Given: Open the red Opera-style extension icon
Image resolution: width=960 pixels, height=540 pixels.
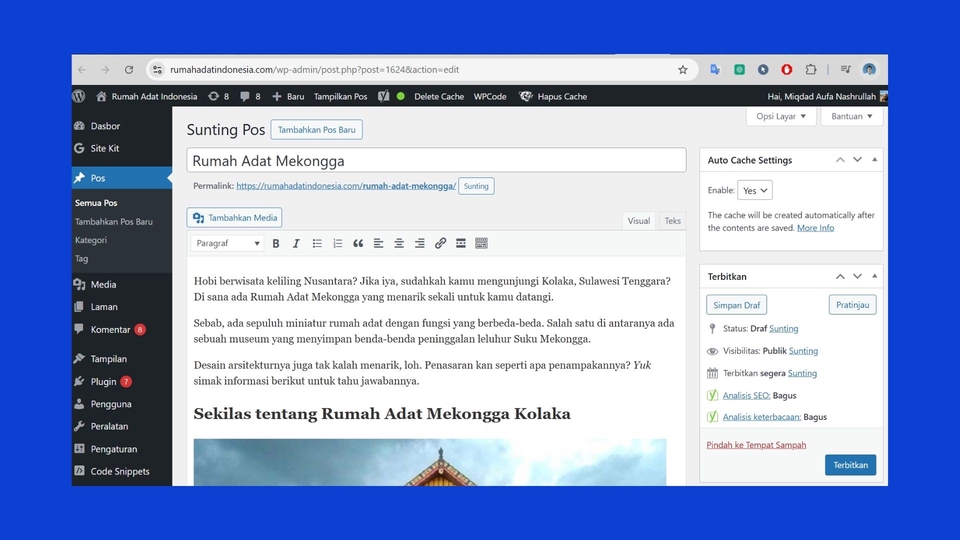Looking at the screenshot, I should coord(787,70).
